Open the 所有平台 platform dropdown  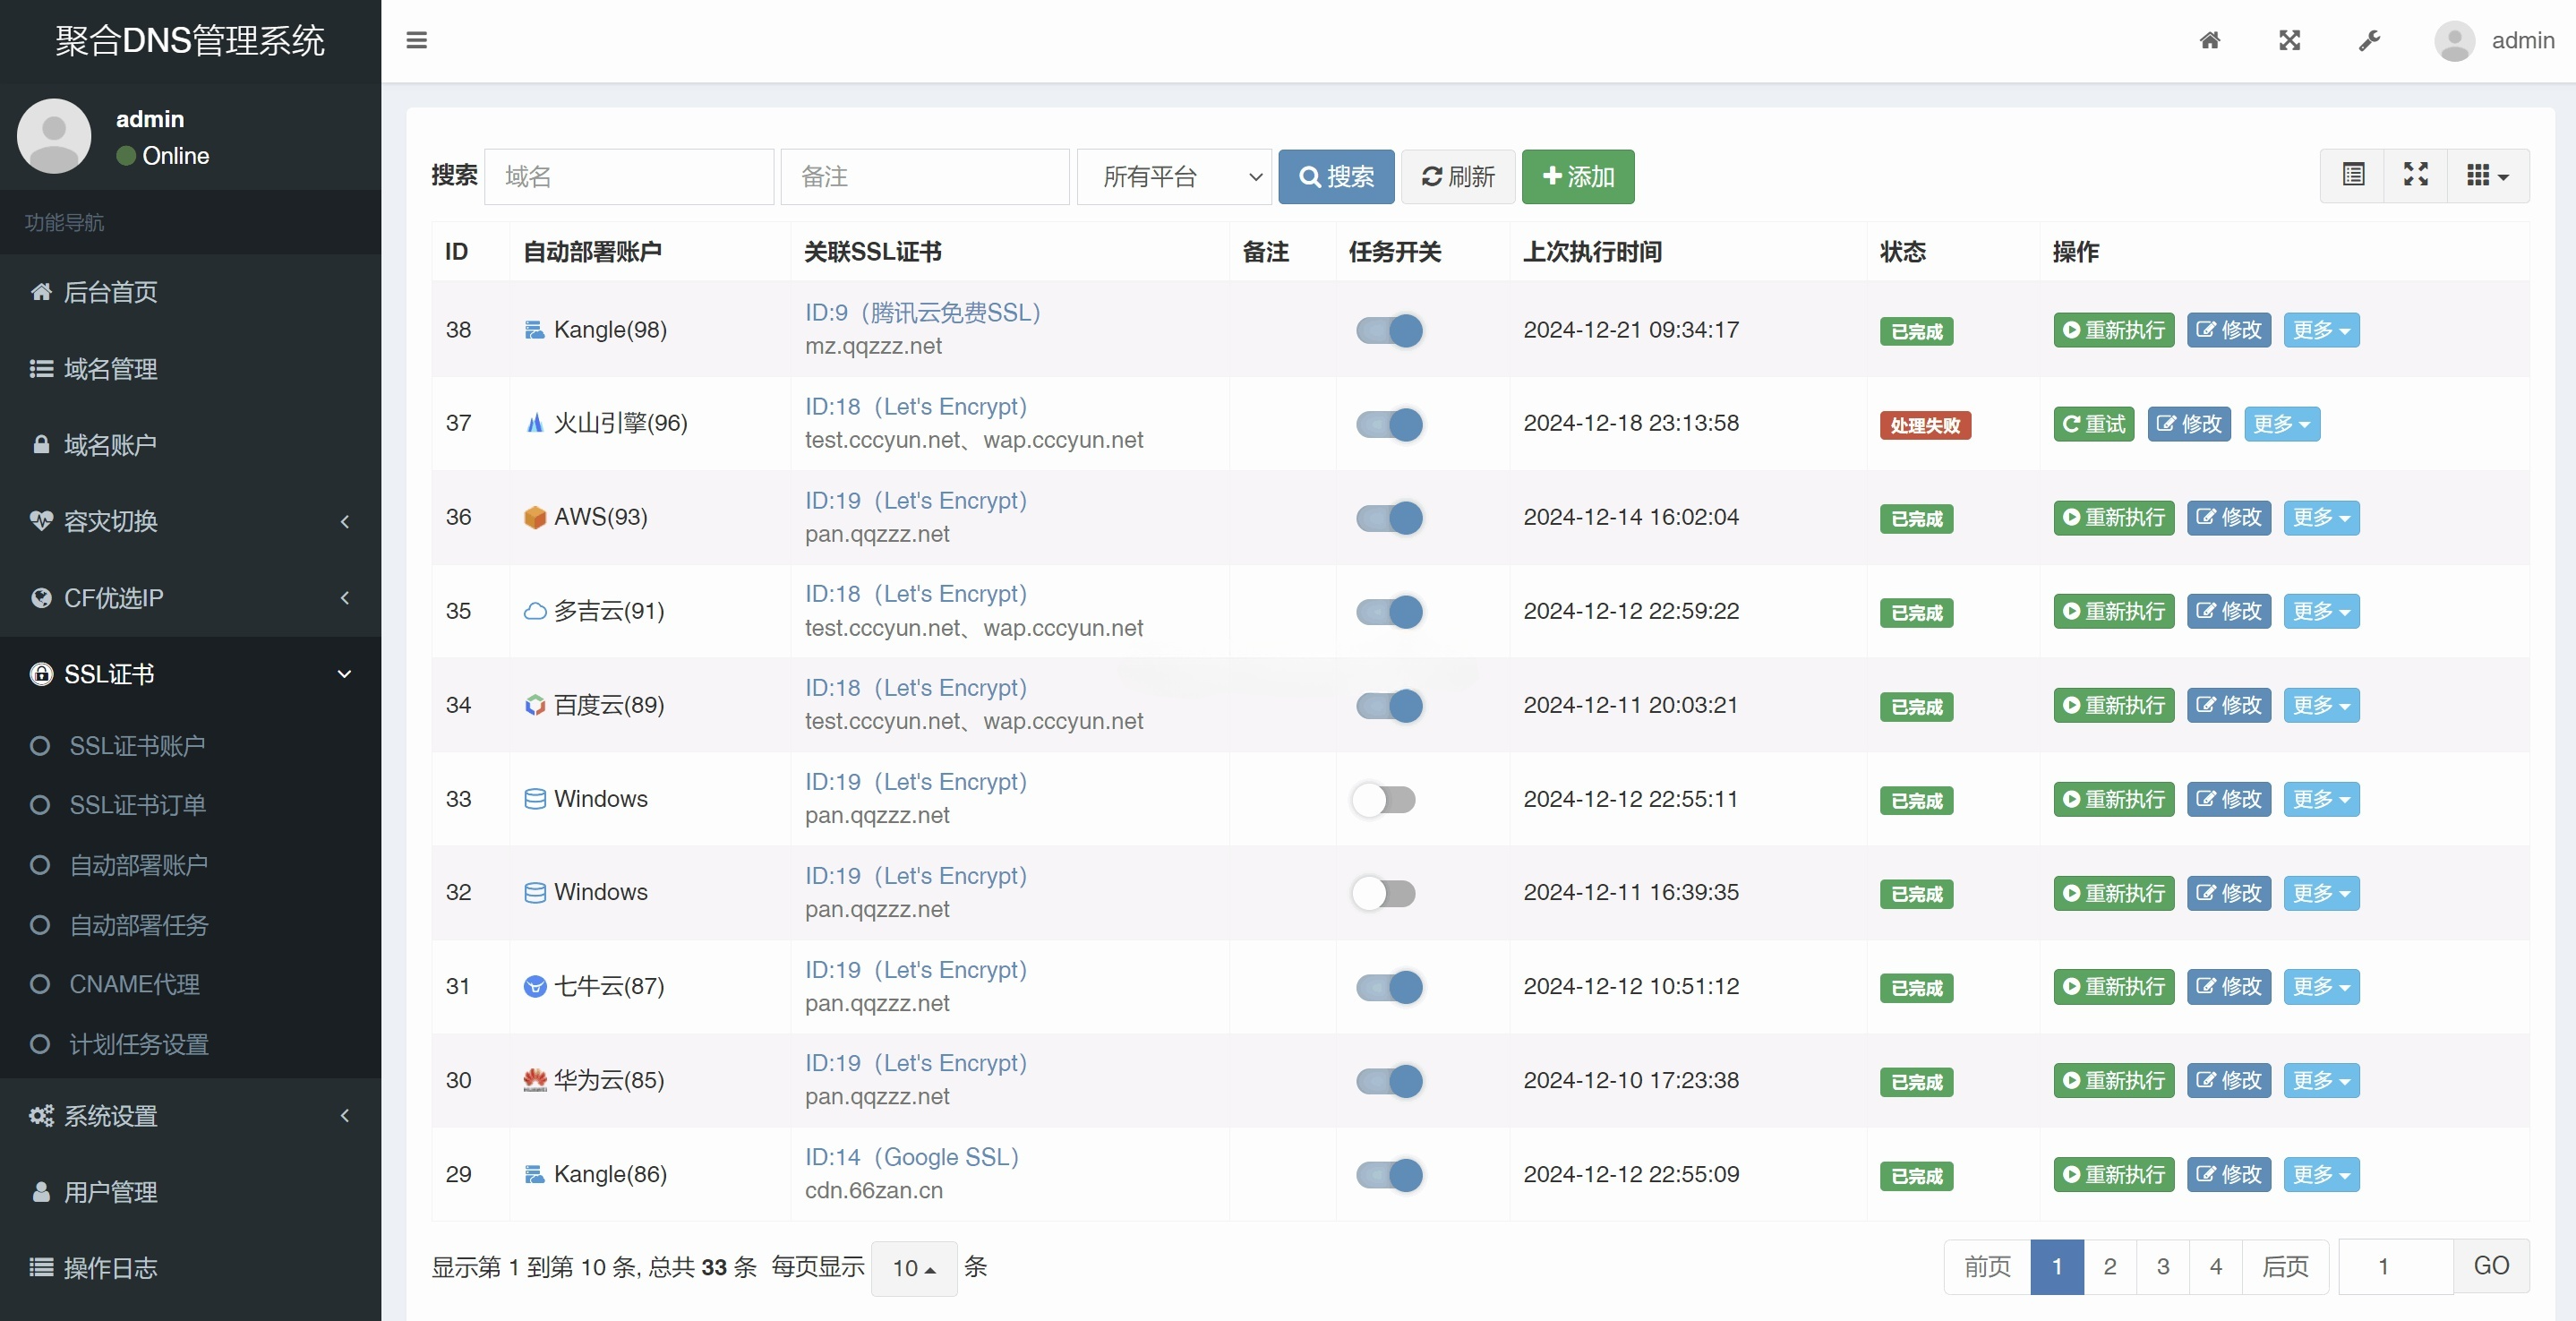tap(1175, 176)
